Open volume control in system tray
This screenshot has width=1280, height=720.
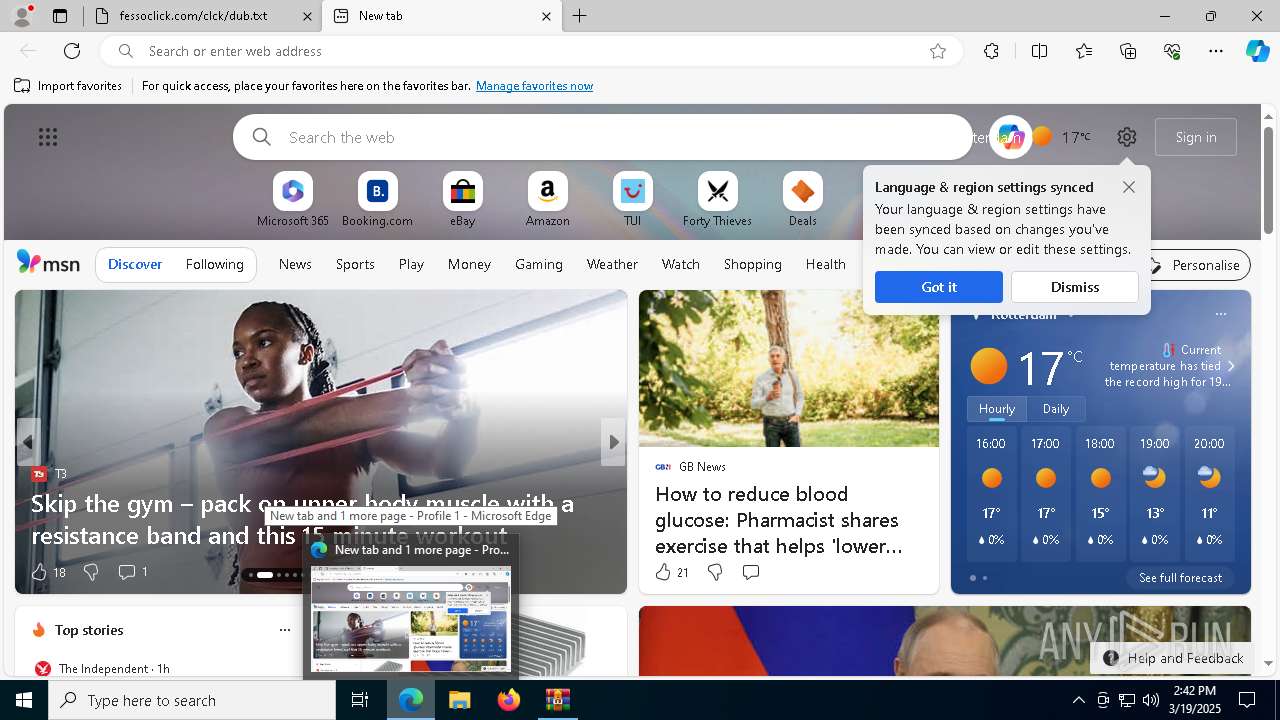point(1151,700)
